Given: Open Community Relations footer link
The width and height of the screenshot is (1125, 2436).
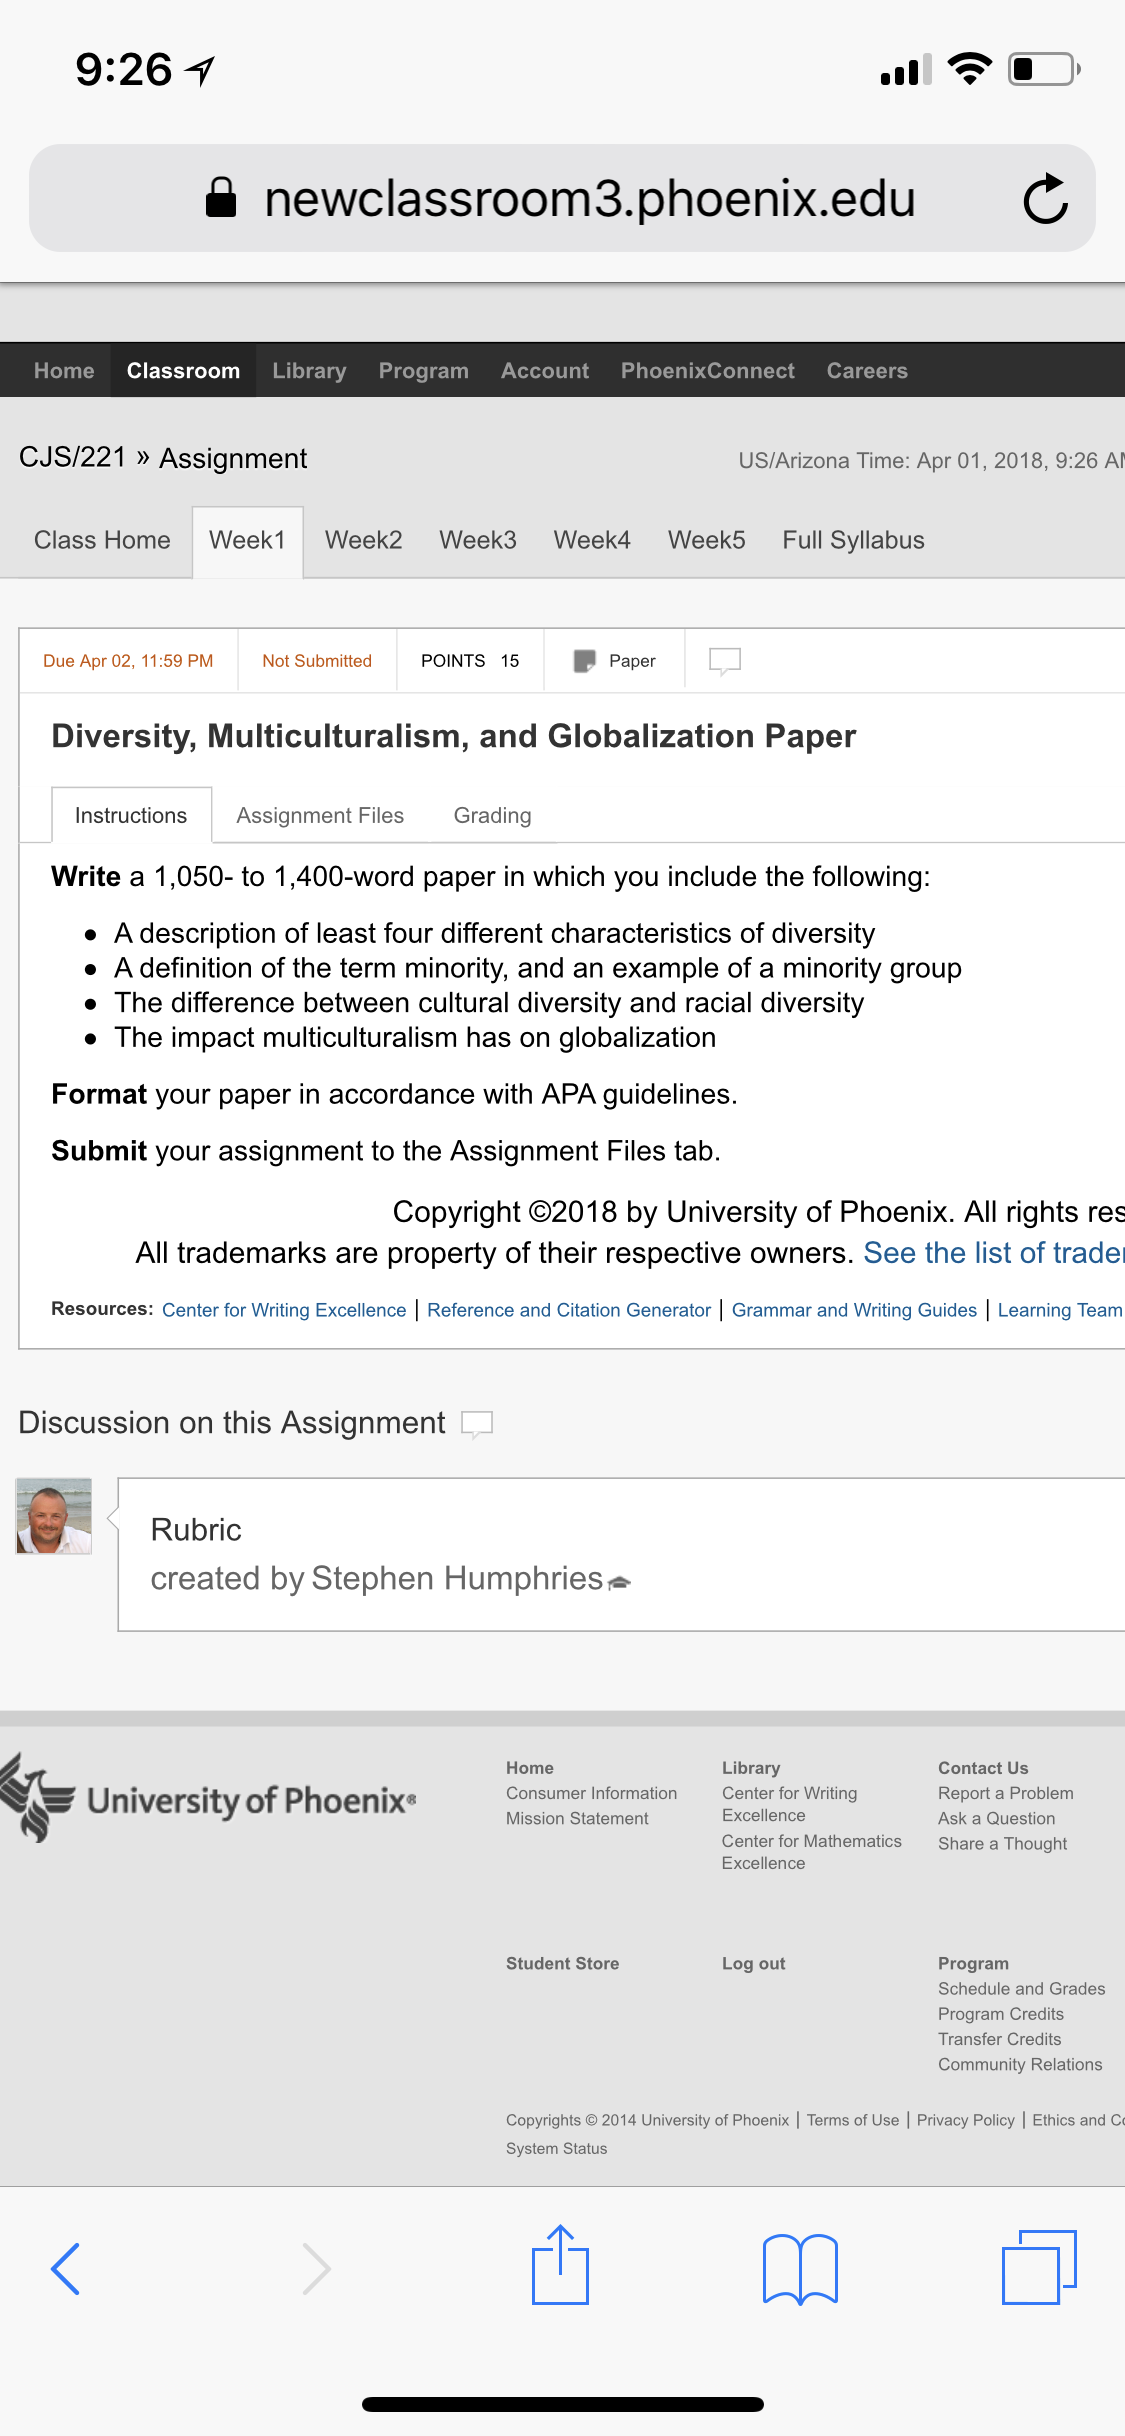Looking at the screenshot, I should click(1020, 2064).
